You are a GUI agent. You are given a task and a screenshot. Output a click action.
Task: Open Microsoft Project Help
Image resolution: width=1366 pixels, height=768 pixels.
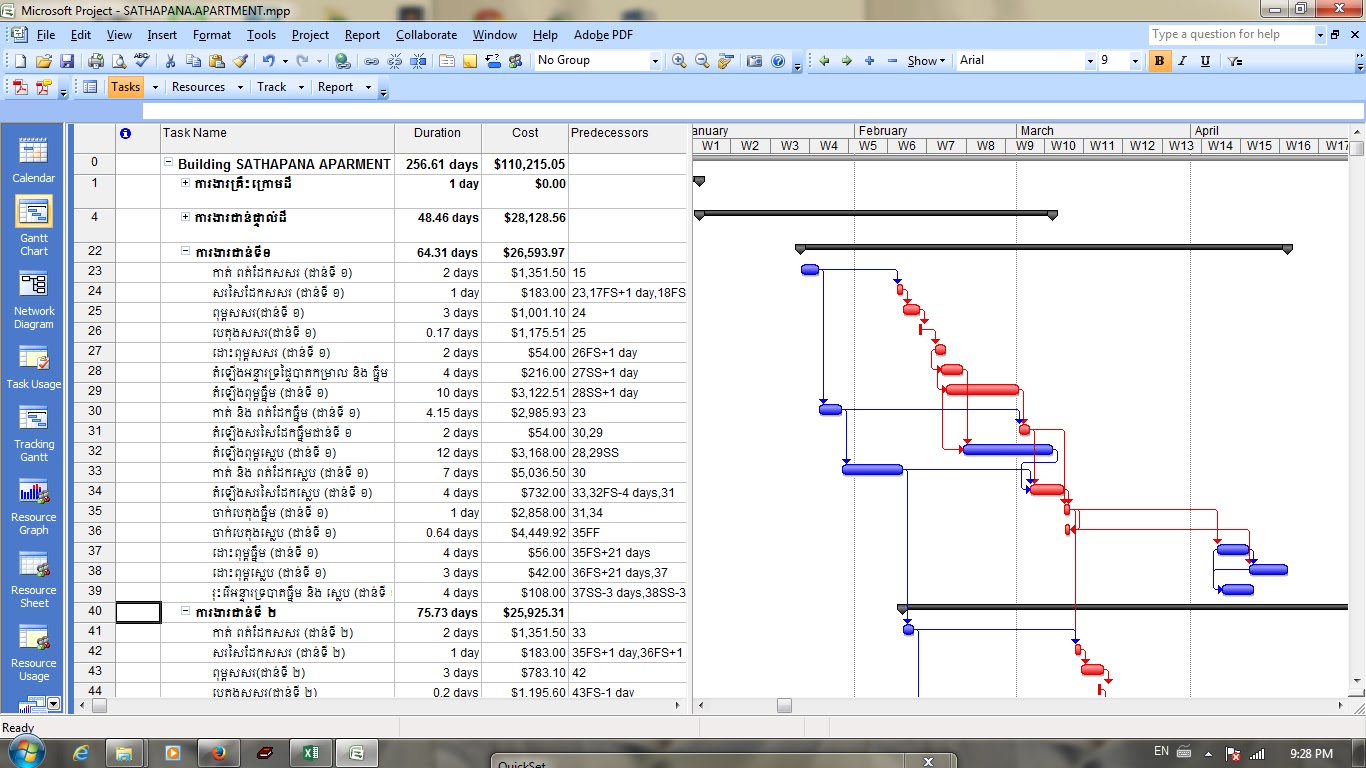coord(778,61)
